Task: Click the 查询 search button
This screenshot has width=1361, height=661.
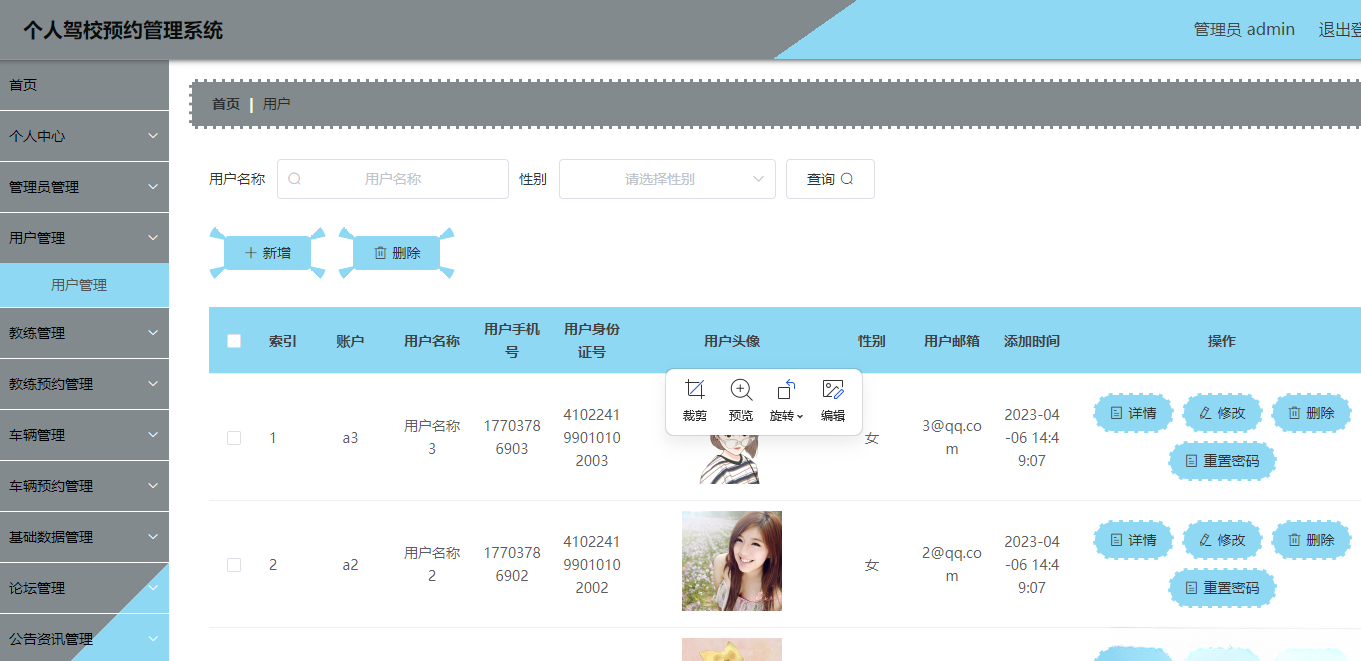Action: click(830, 178)
